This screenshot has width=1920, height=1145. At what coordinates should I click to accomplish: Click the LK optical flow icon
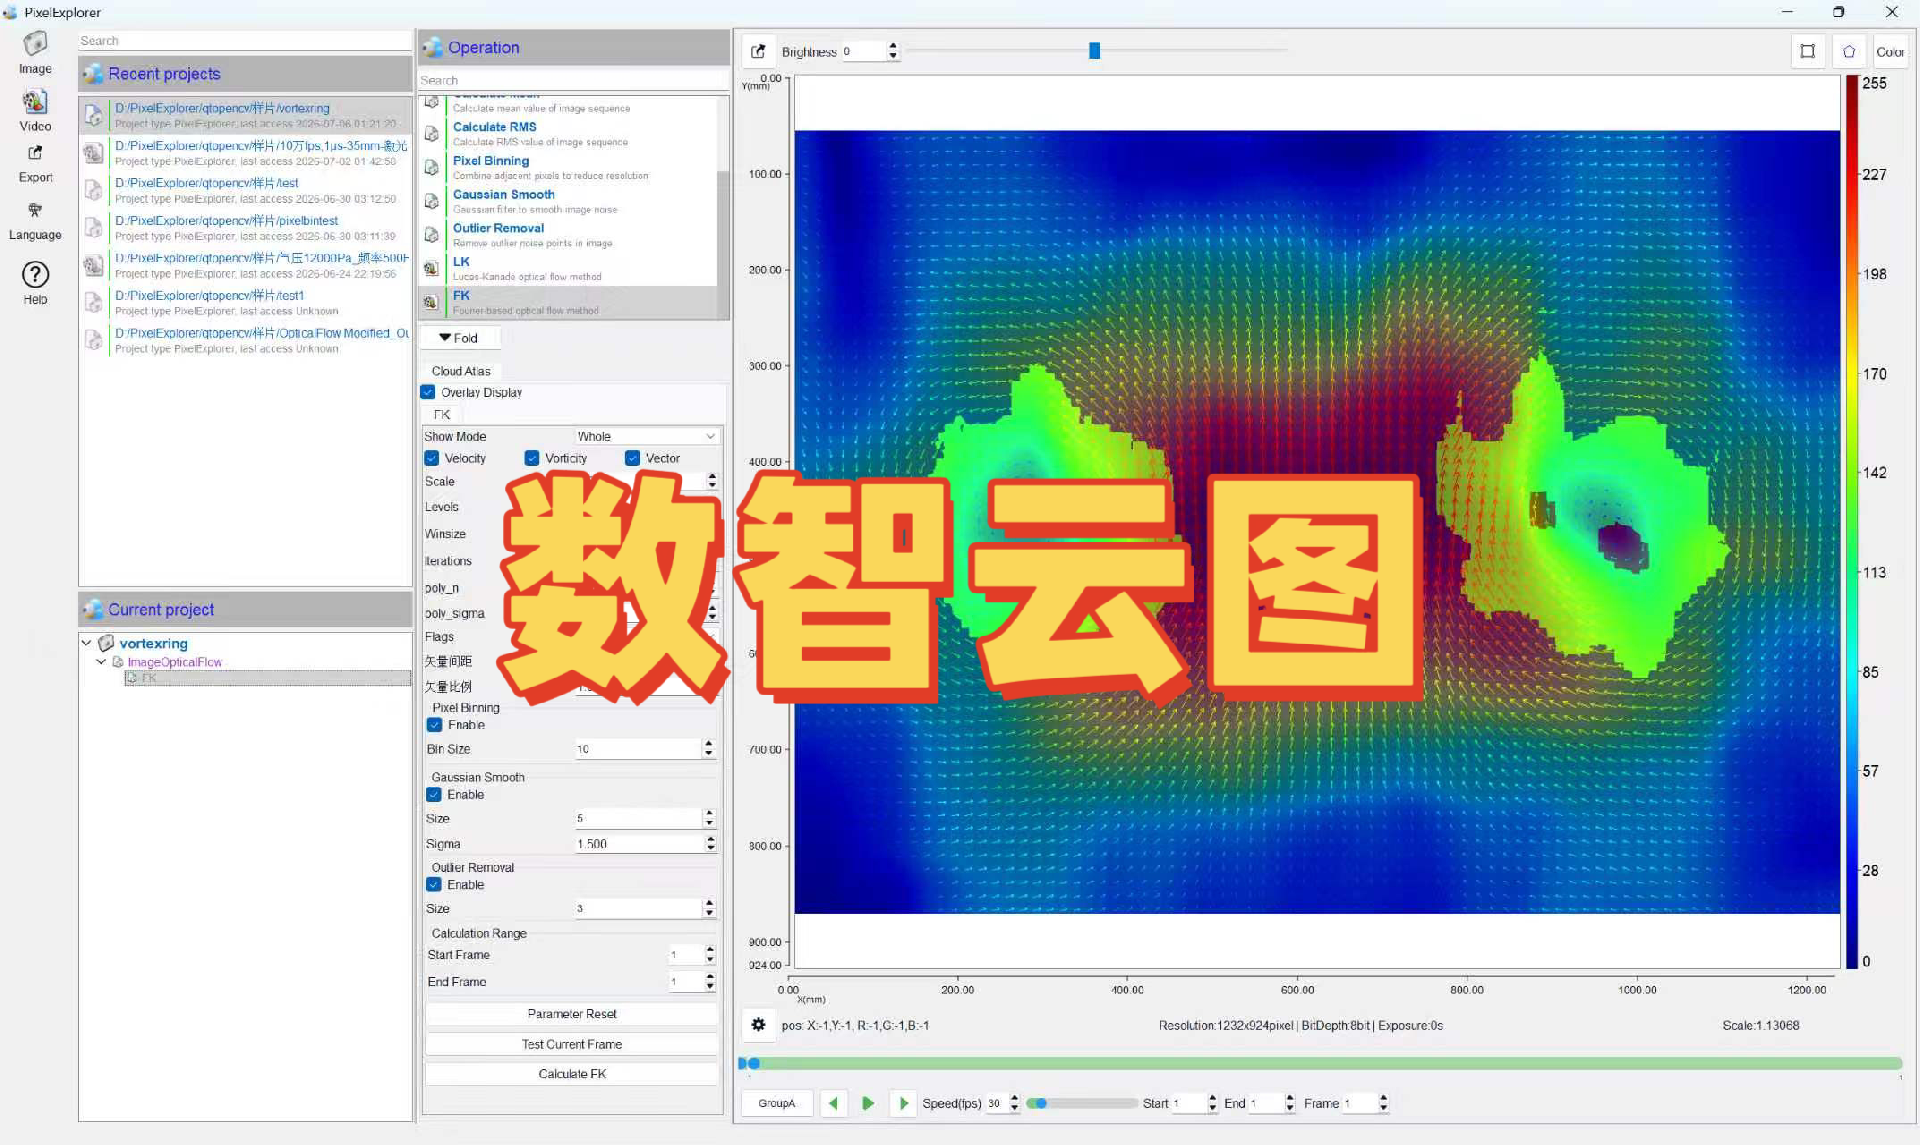pyautogui.click(x=432, y=268)
